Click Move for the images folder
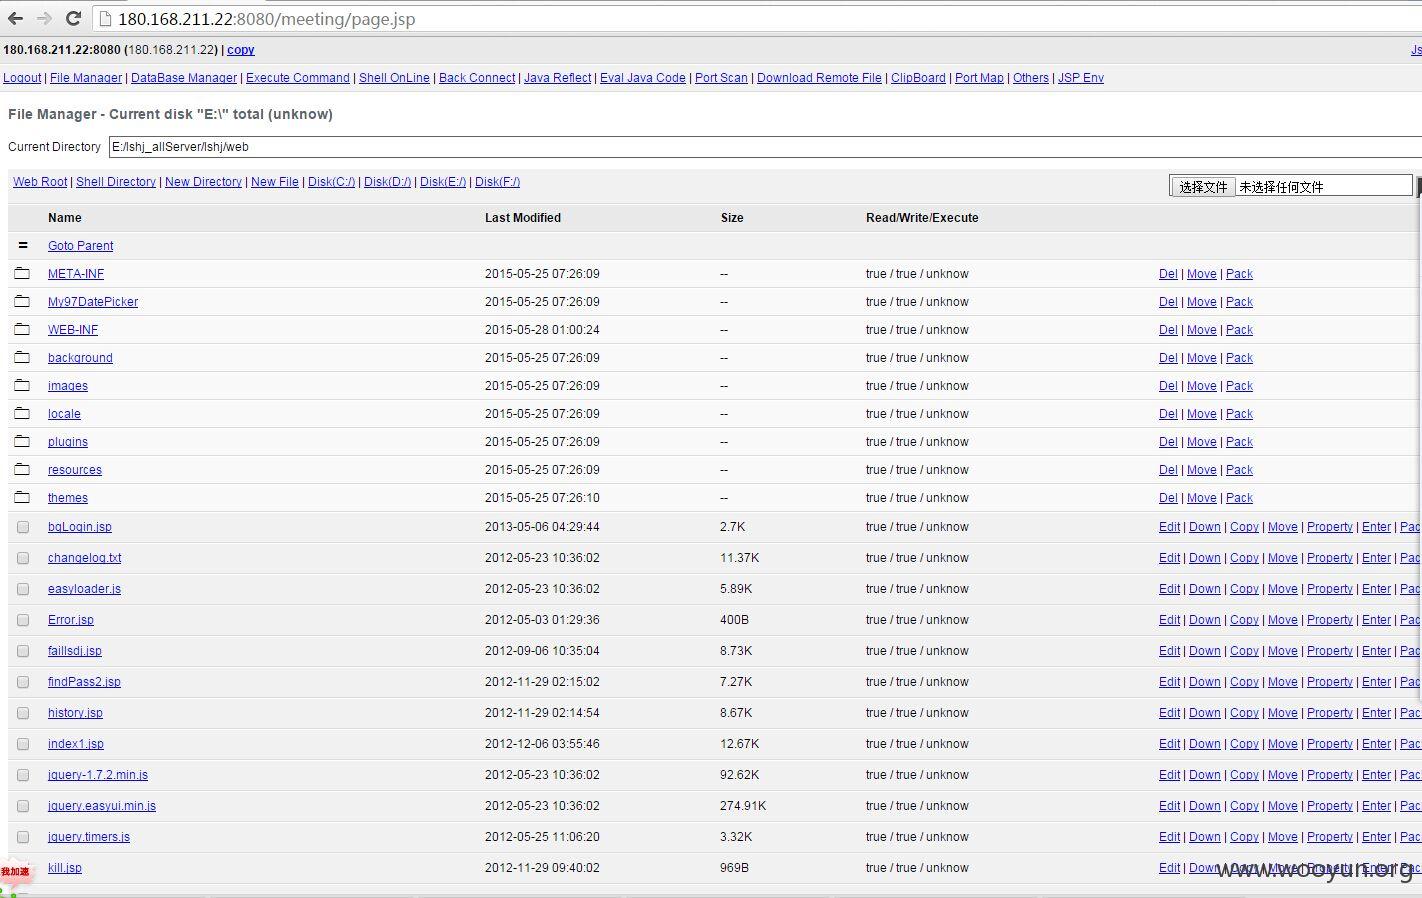Image resolution: width=1422 pixels, height=898 pixels. click(1202, 386)
